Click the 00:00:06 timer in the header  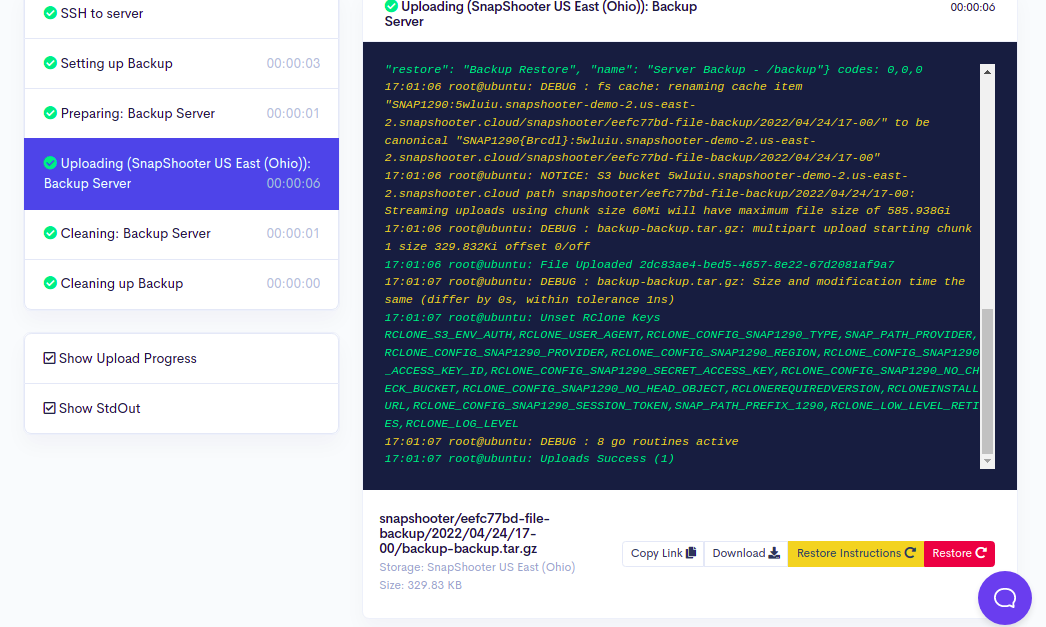(973, 7)
